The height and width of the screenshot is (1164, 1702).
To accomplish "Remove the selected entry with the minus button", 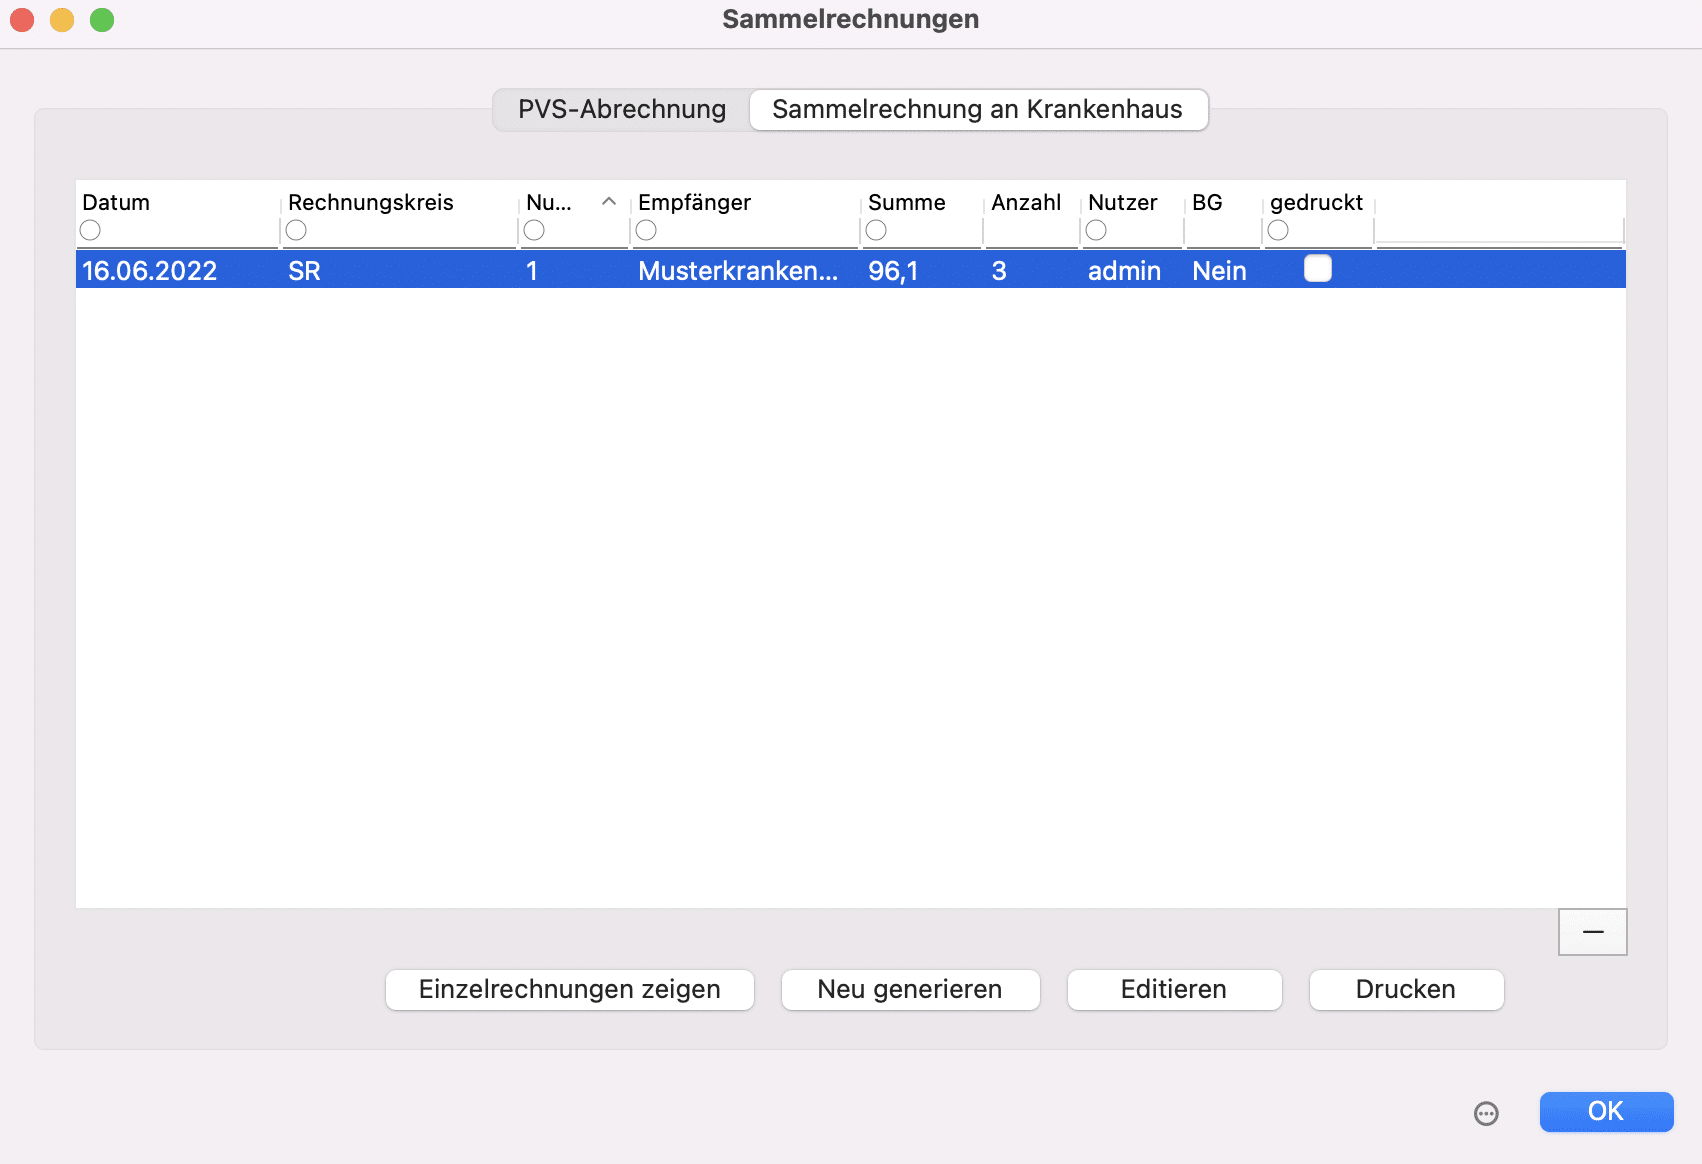I will pos(1593,932).
